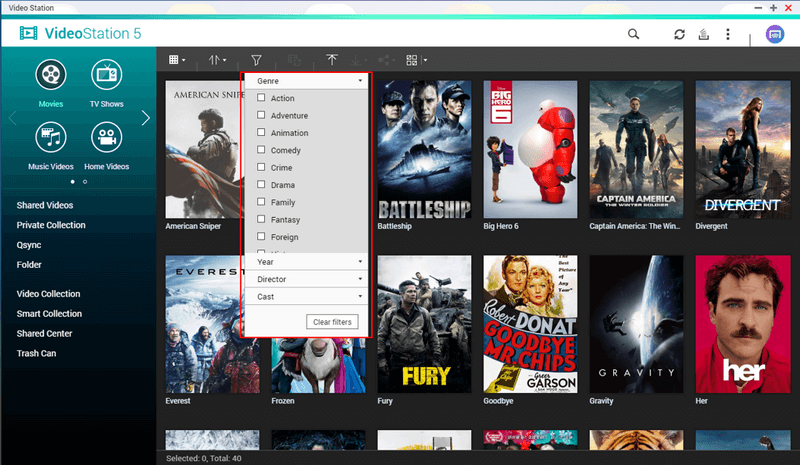Viewport: 800px width, 465px height.
Task: Check the Crime genre checkbox
Action: point(261,167)
